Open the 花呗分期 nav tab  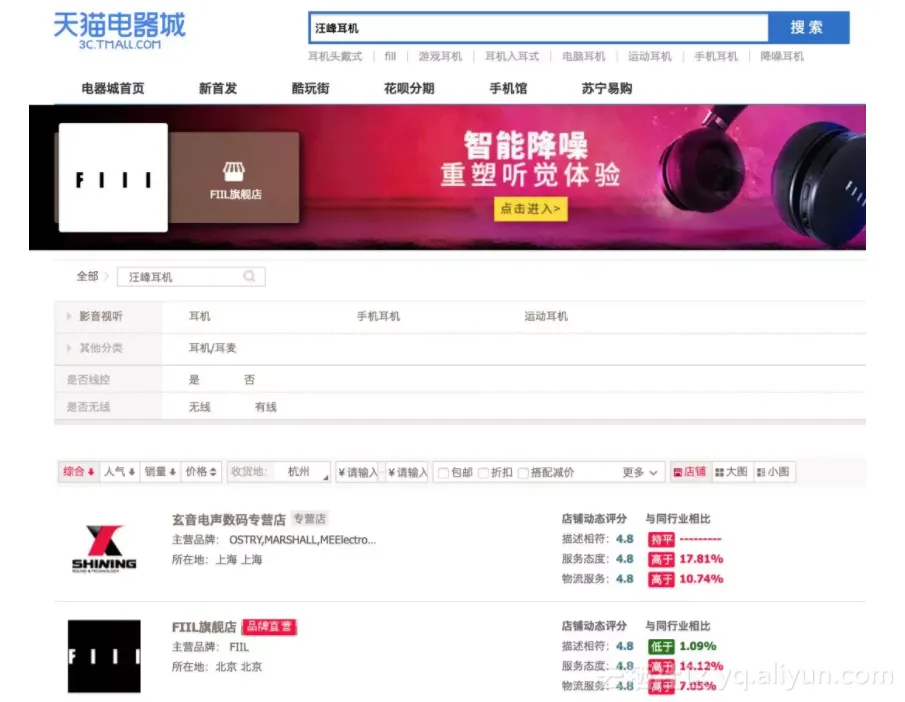[409, 88]
